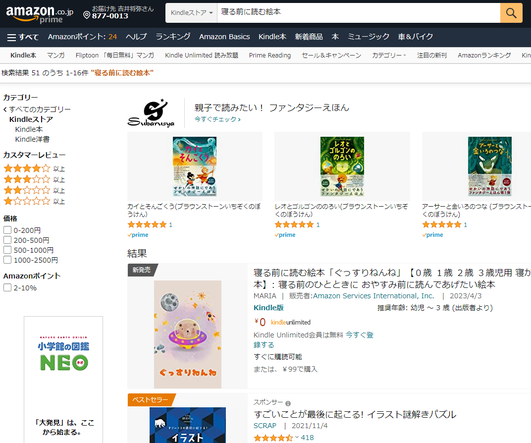Click the search input field
The image size is (531, 443).
coord(359,13)
